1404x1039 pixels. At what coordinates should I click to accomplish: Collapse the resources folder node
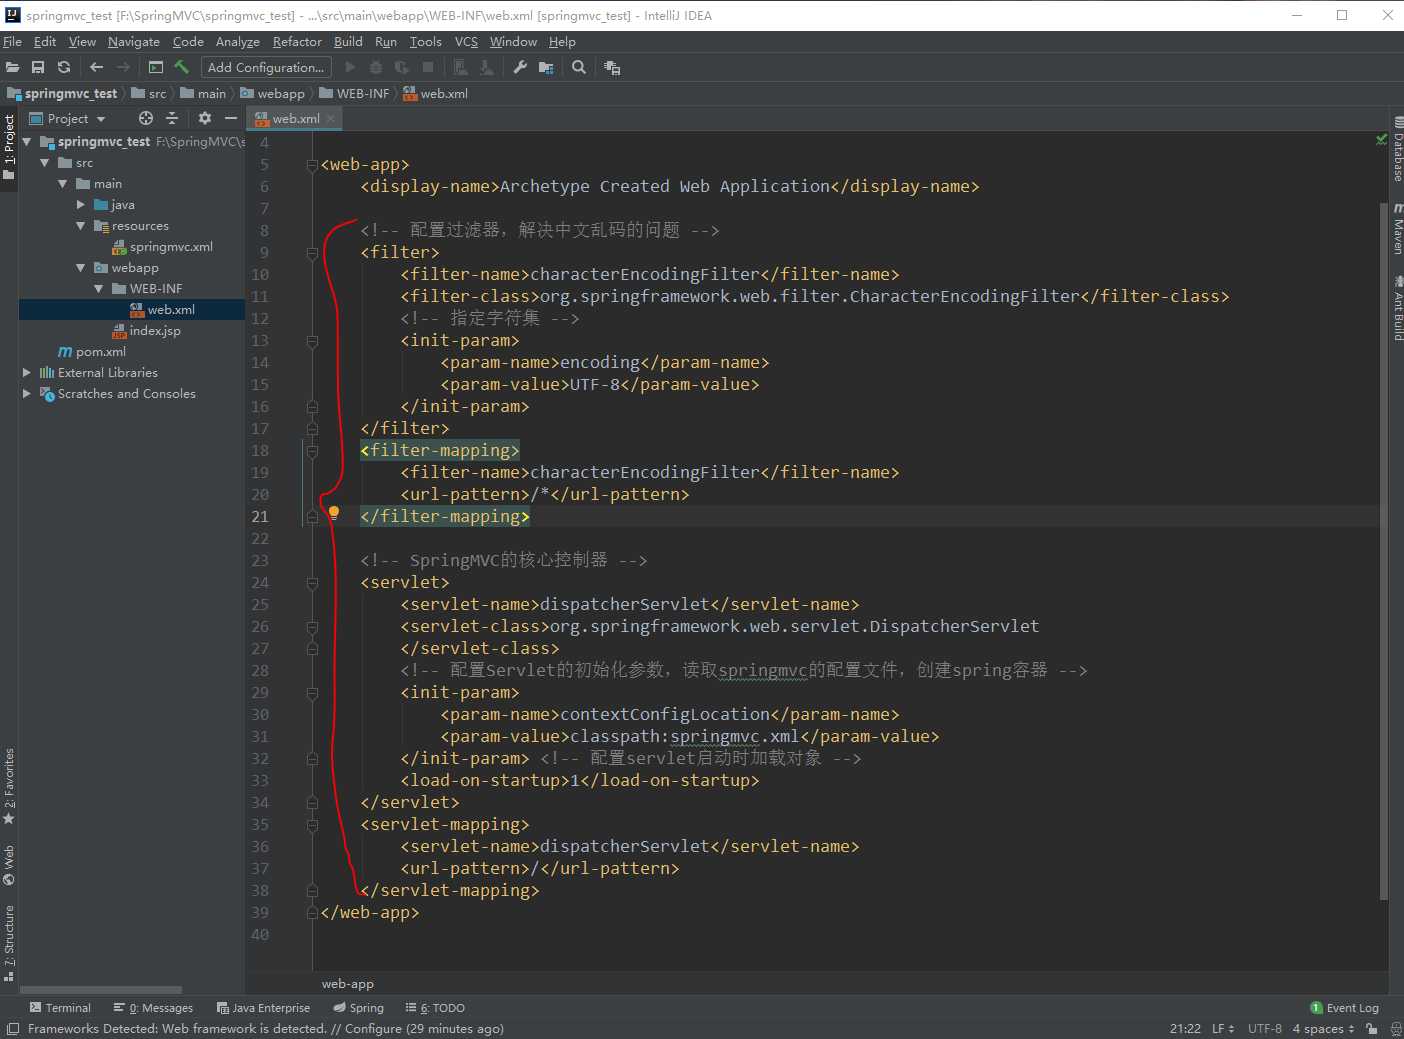pyautogui.click(x=81, y=226)
